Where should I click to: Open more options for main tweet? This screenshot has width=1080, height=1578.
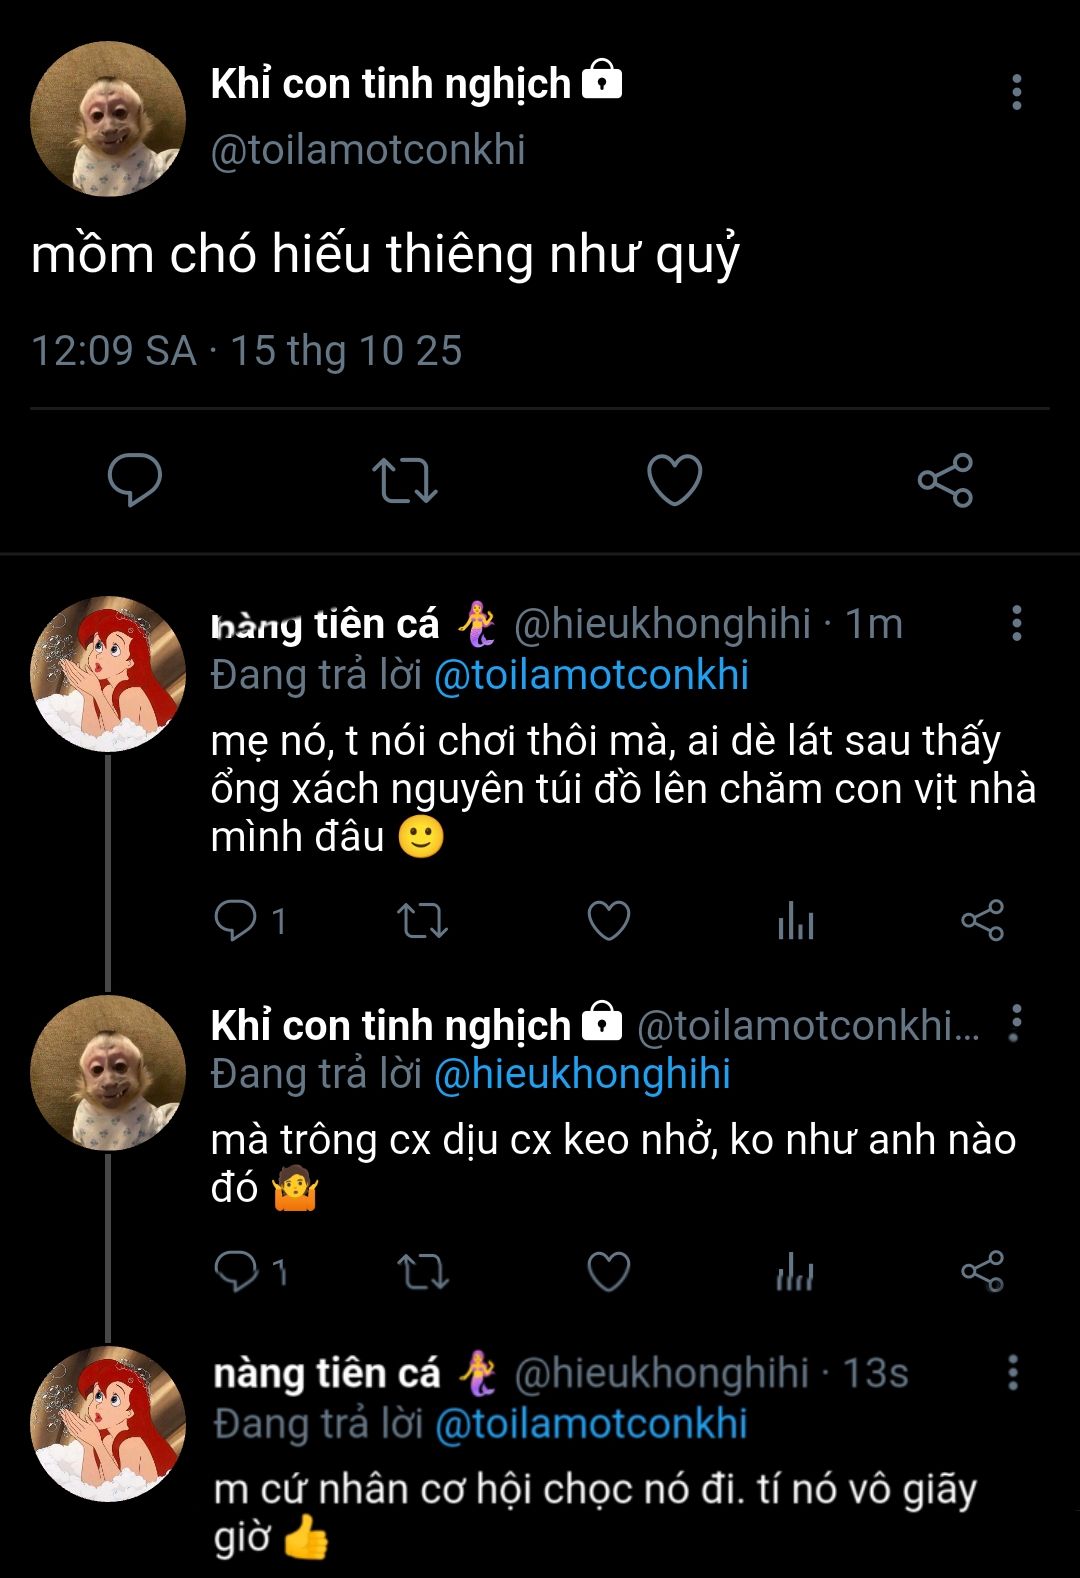1016,92
